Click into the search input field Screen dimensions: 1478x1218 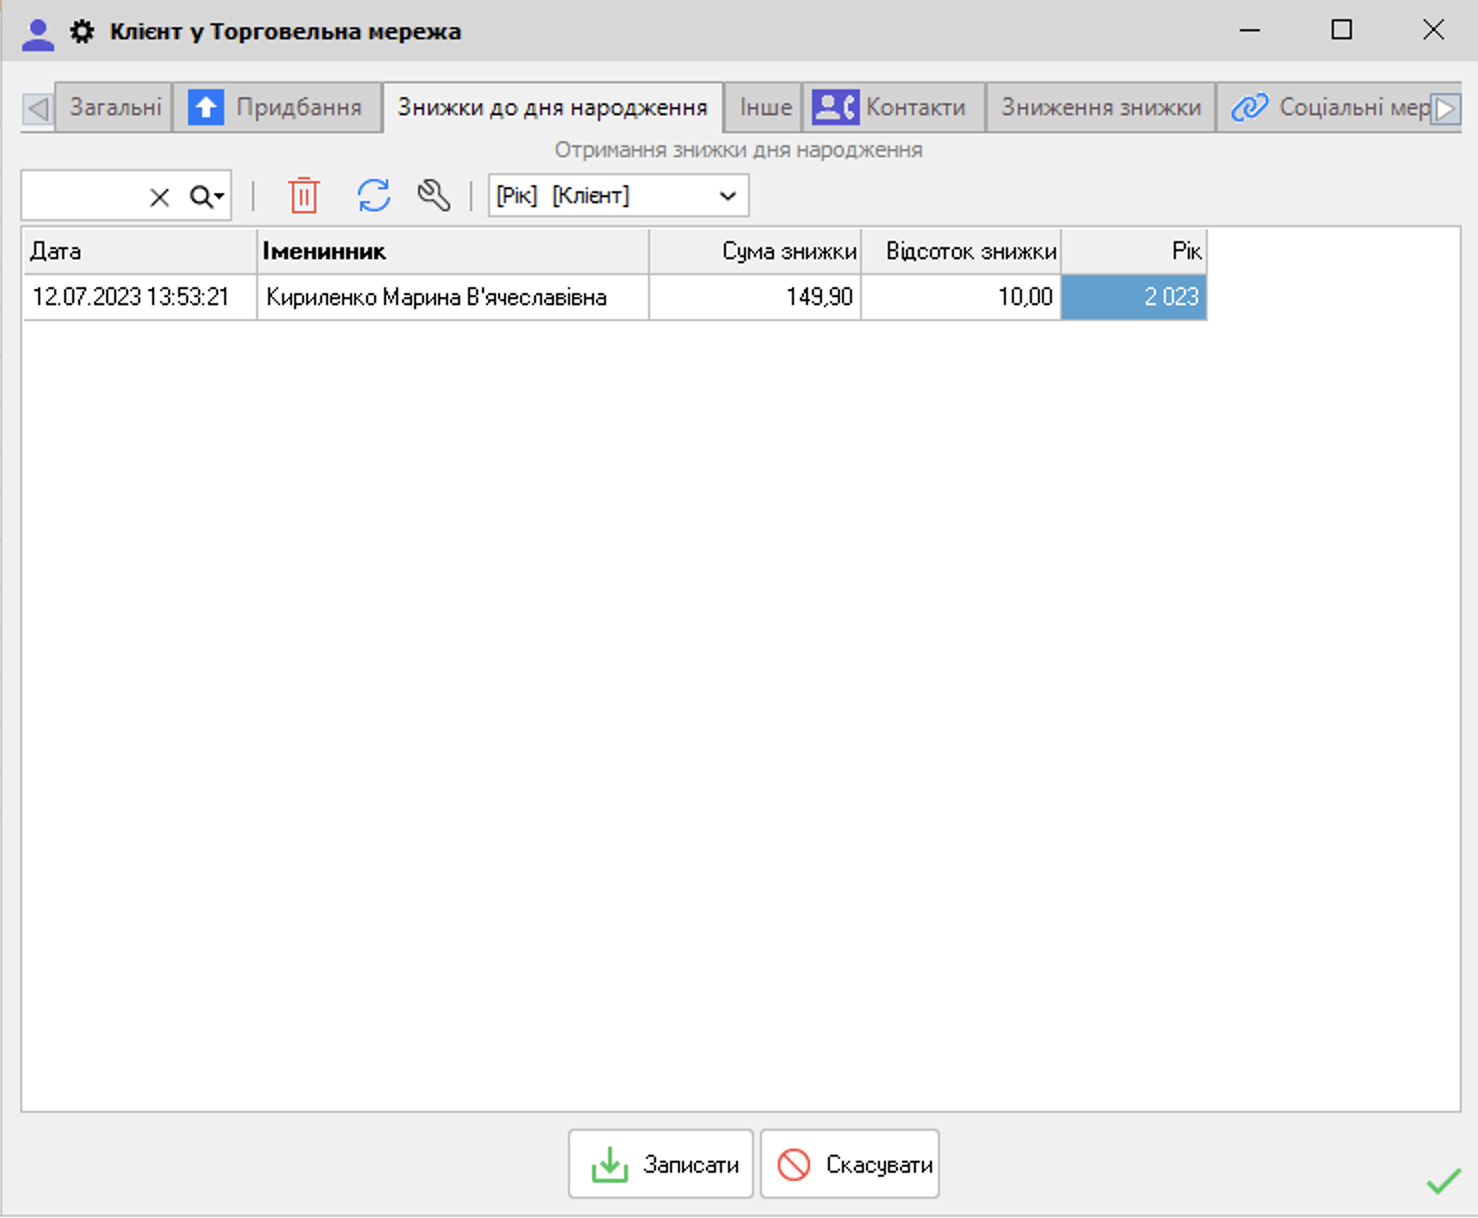(83, 196)
